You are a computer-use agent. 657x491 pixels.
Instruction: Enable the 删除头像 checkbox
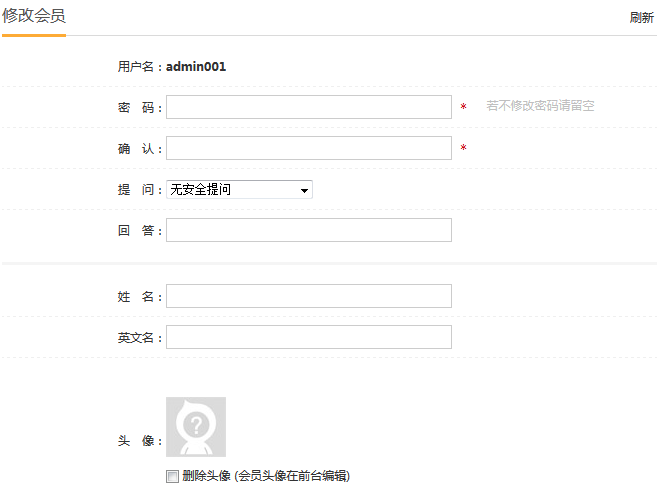coord(173,476)
